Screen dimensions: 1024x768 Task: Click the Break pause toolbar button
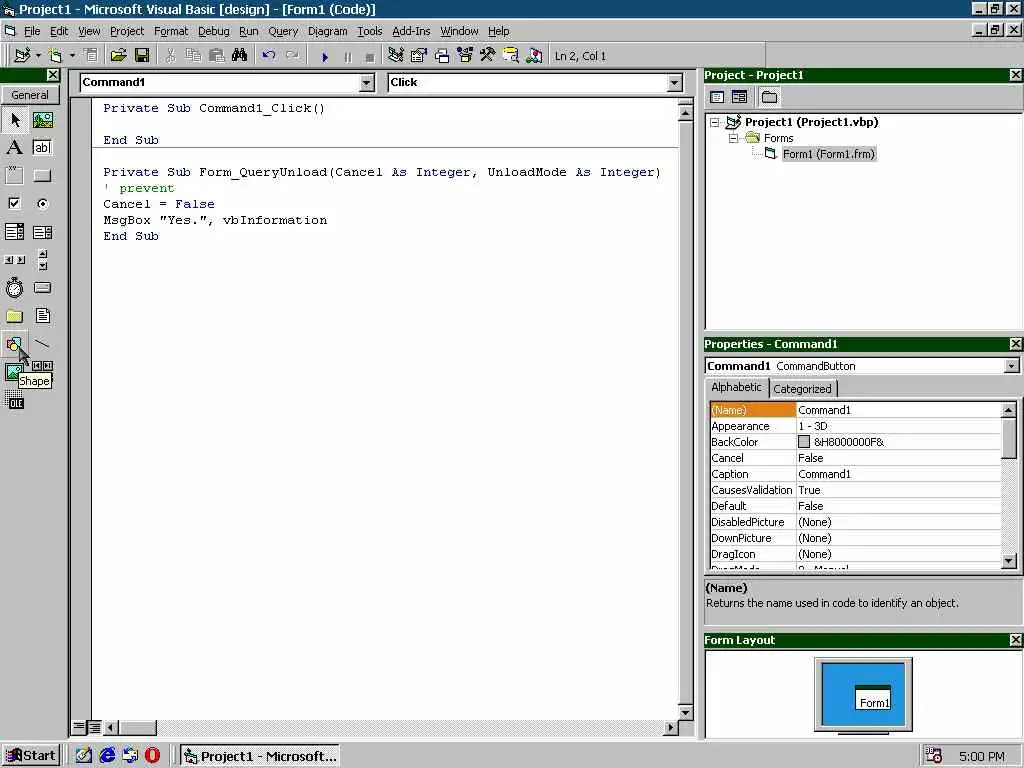tap(347, 57)
